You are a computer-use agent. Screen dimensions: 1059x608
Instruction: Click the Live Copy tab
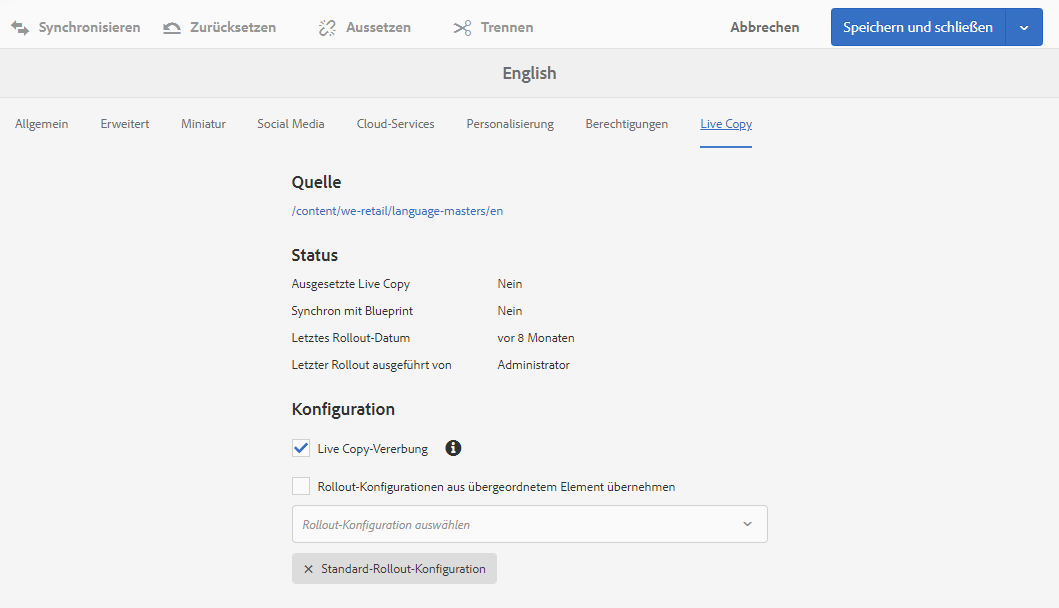coord(726,124)
